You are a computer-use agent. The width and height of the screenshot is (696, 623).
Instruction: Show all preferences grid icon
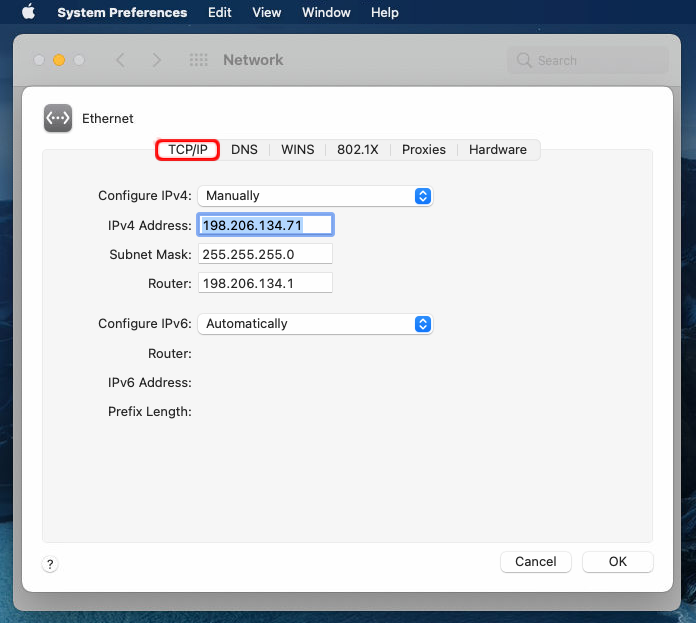(198, 60)
